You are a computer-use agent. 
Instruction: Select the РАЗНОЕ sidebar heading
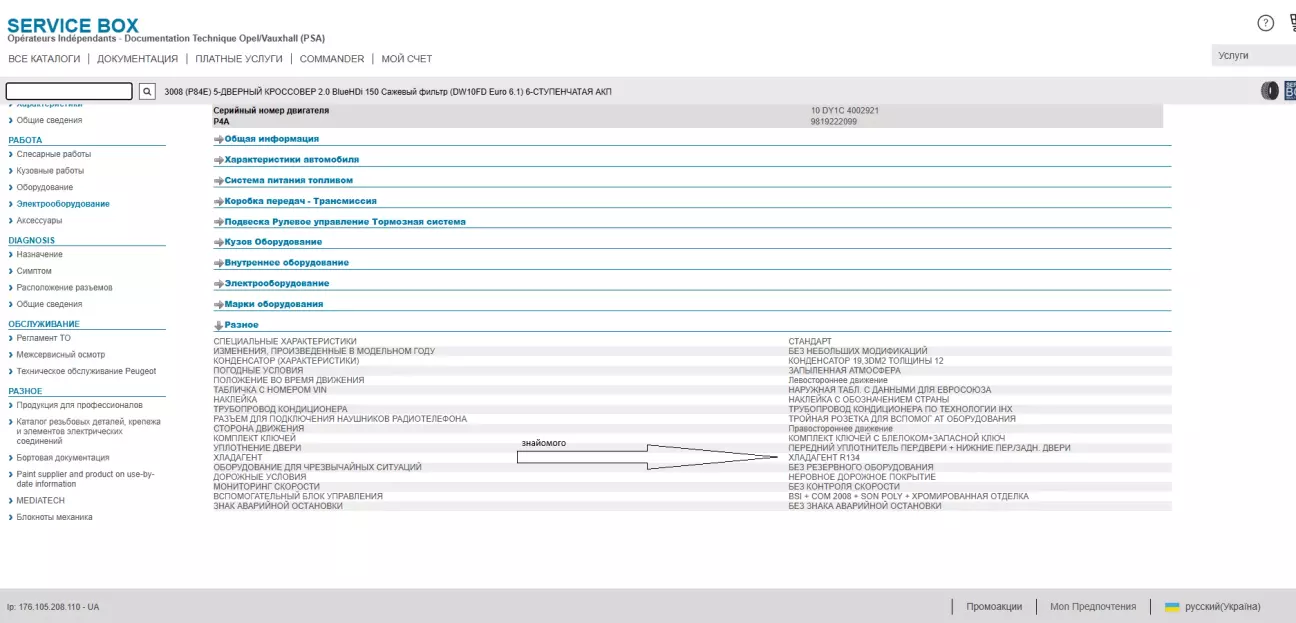pyautogui.click(x=25, y=391)
